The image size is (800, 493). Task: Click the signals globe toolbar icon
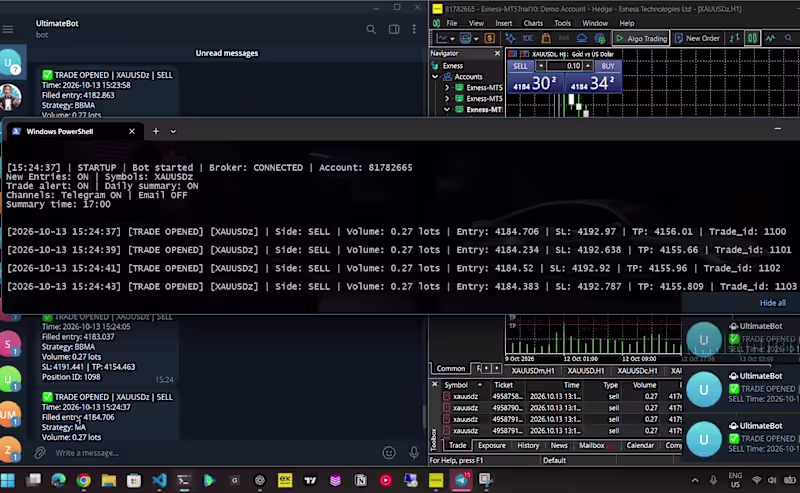pyautogui.click(x=600, y=38)
